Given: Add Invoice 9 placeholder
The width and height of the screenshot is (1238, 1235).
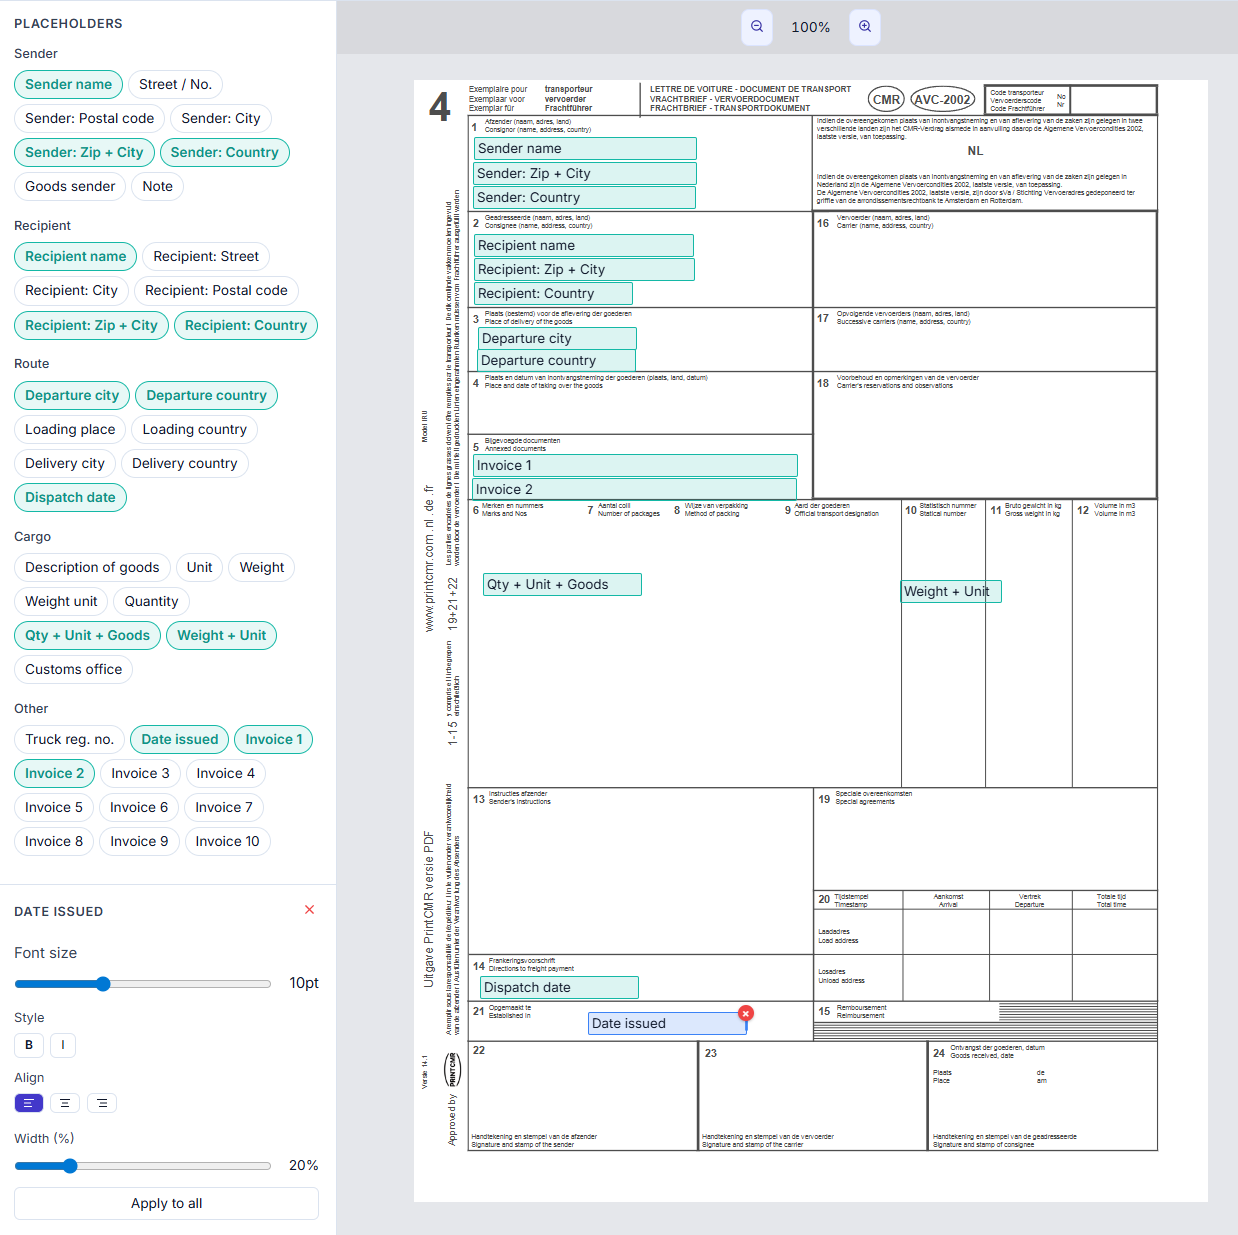Looking at the screenshot, I should (x=139, y=841).
